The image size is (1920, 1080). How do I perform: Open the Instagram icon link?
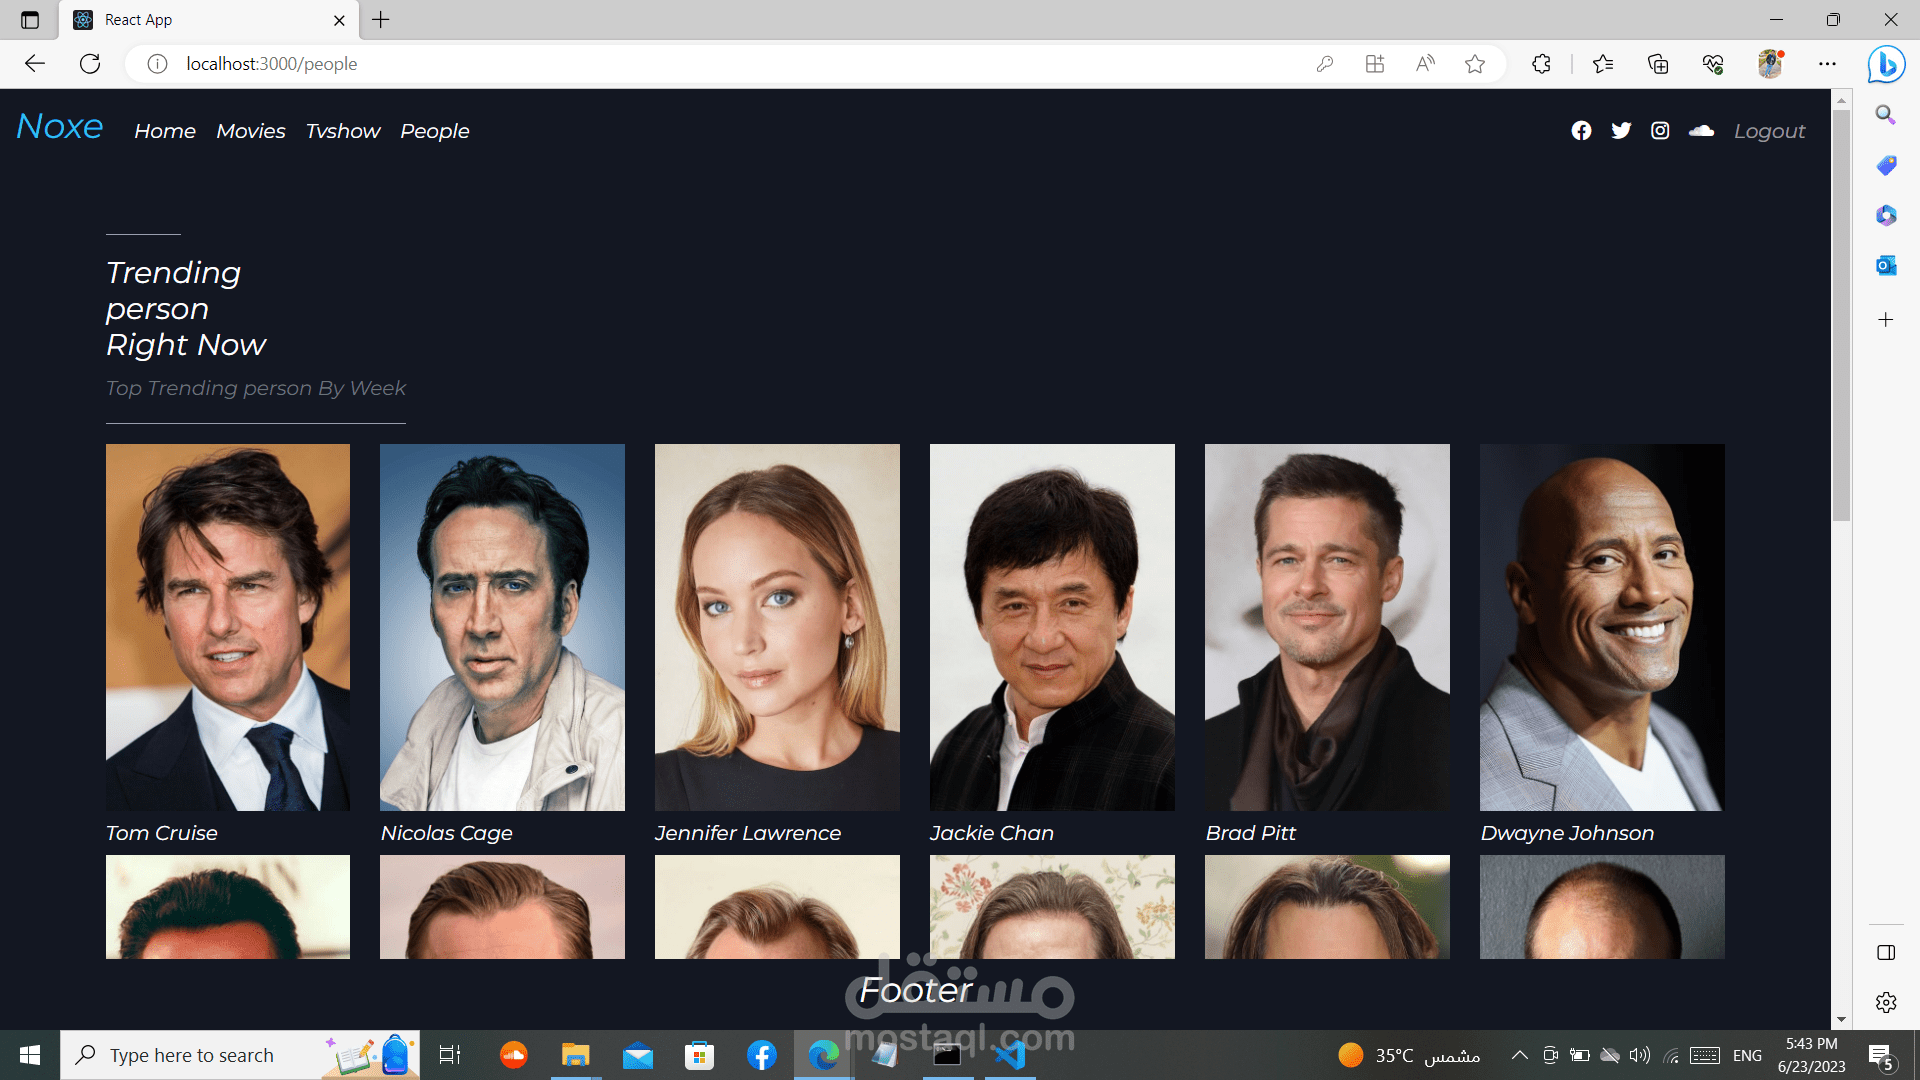[1660, 131]
